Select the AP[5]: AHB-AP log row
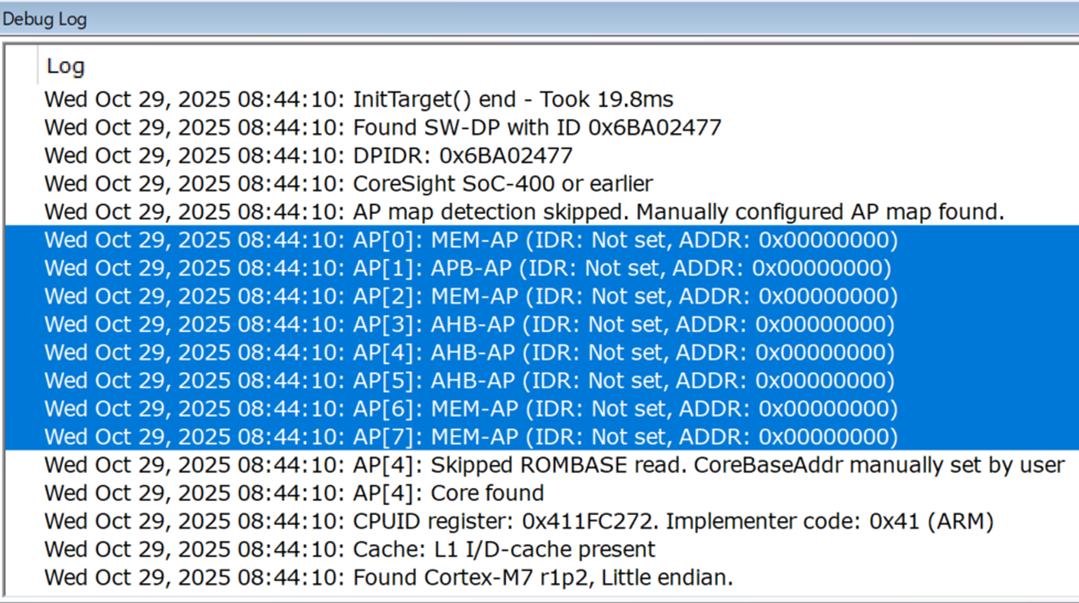The height and width of the screenshot is (603, 1079). coord(469,381)
